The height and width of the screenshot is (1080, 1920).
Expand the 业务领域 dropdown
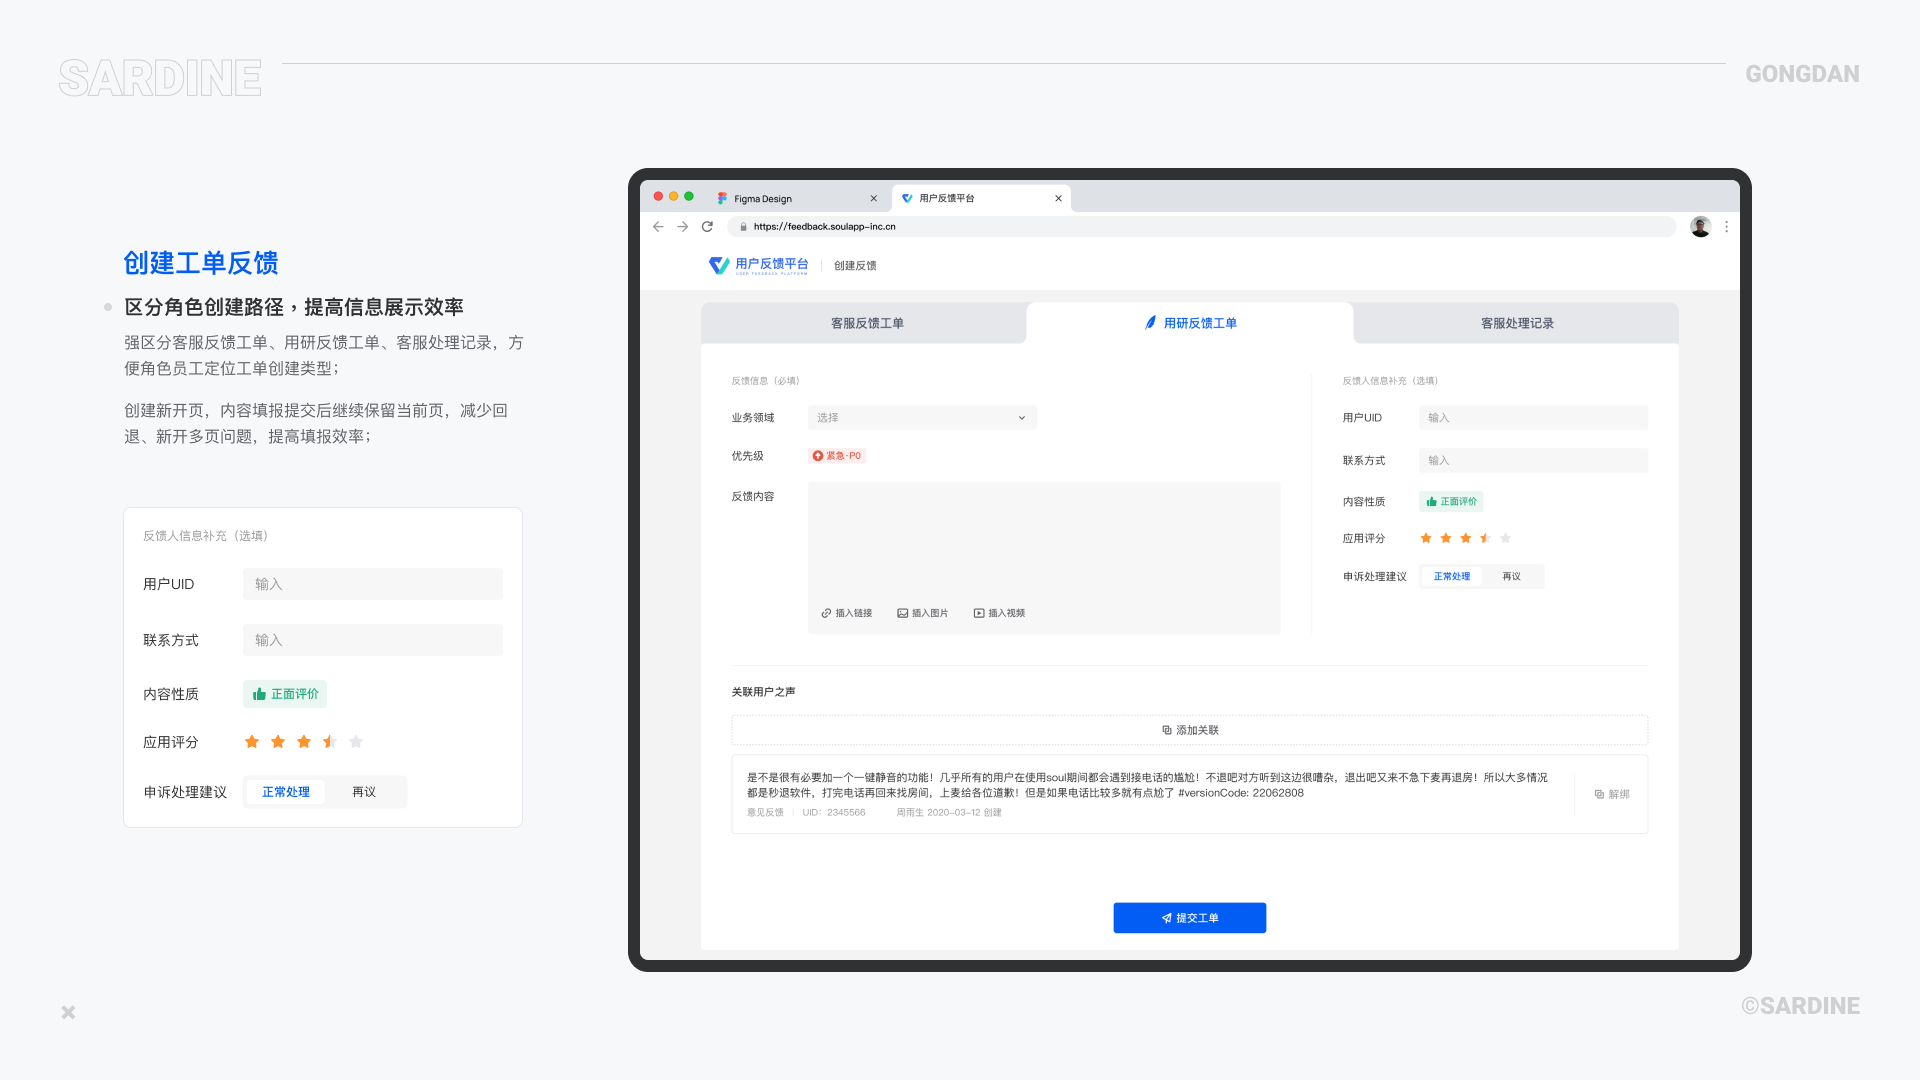coord(922,418)
